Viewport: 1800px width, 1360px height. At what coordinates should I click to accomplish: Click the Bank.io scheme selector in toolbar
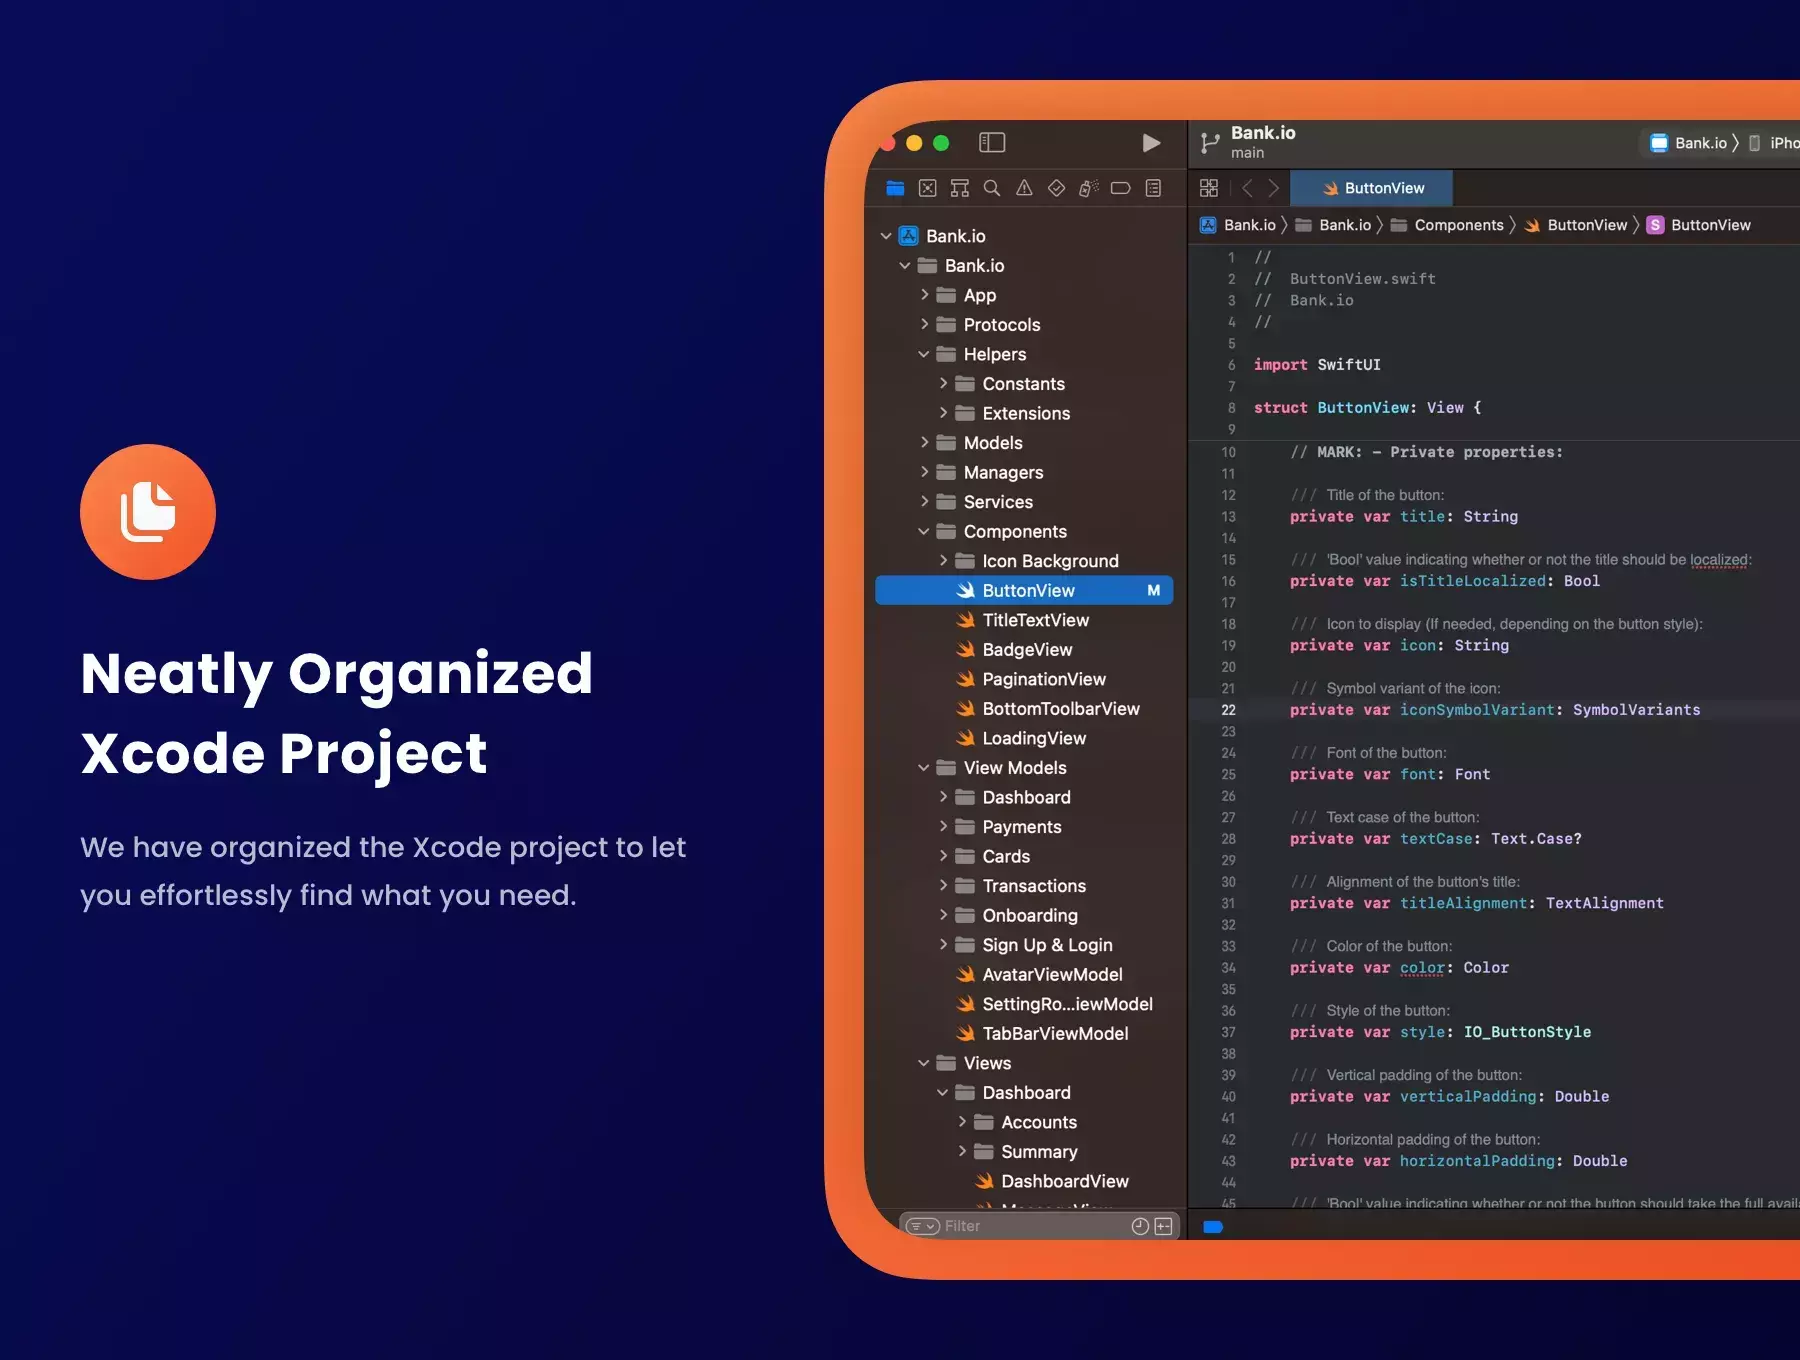1689,143
